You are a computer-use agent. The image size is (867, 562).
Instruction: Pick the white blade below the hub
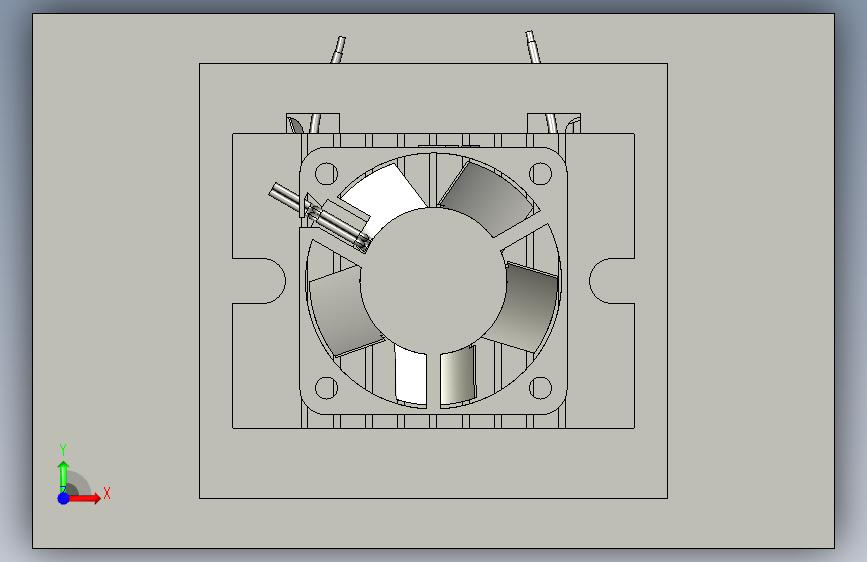(x=411, y=376)
